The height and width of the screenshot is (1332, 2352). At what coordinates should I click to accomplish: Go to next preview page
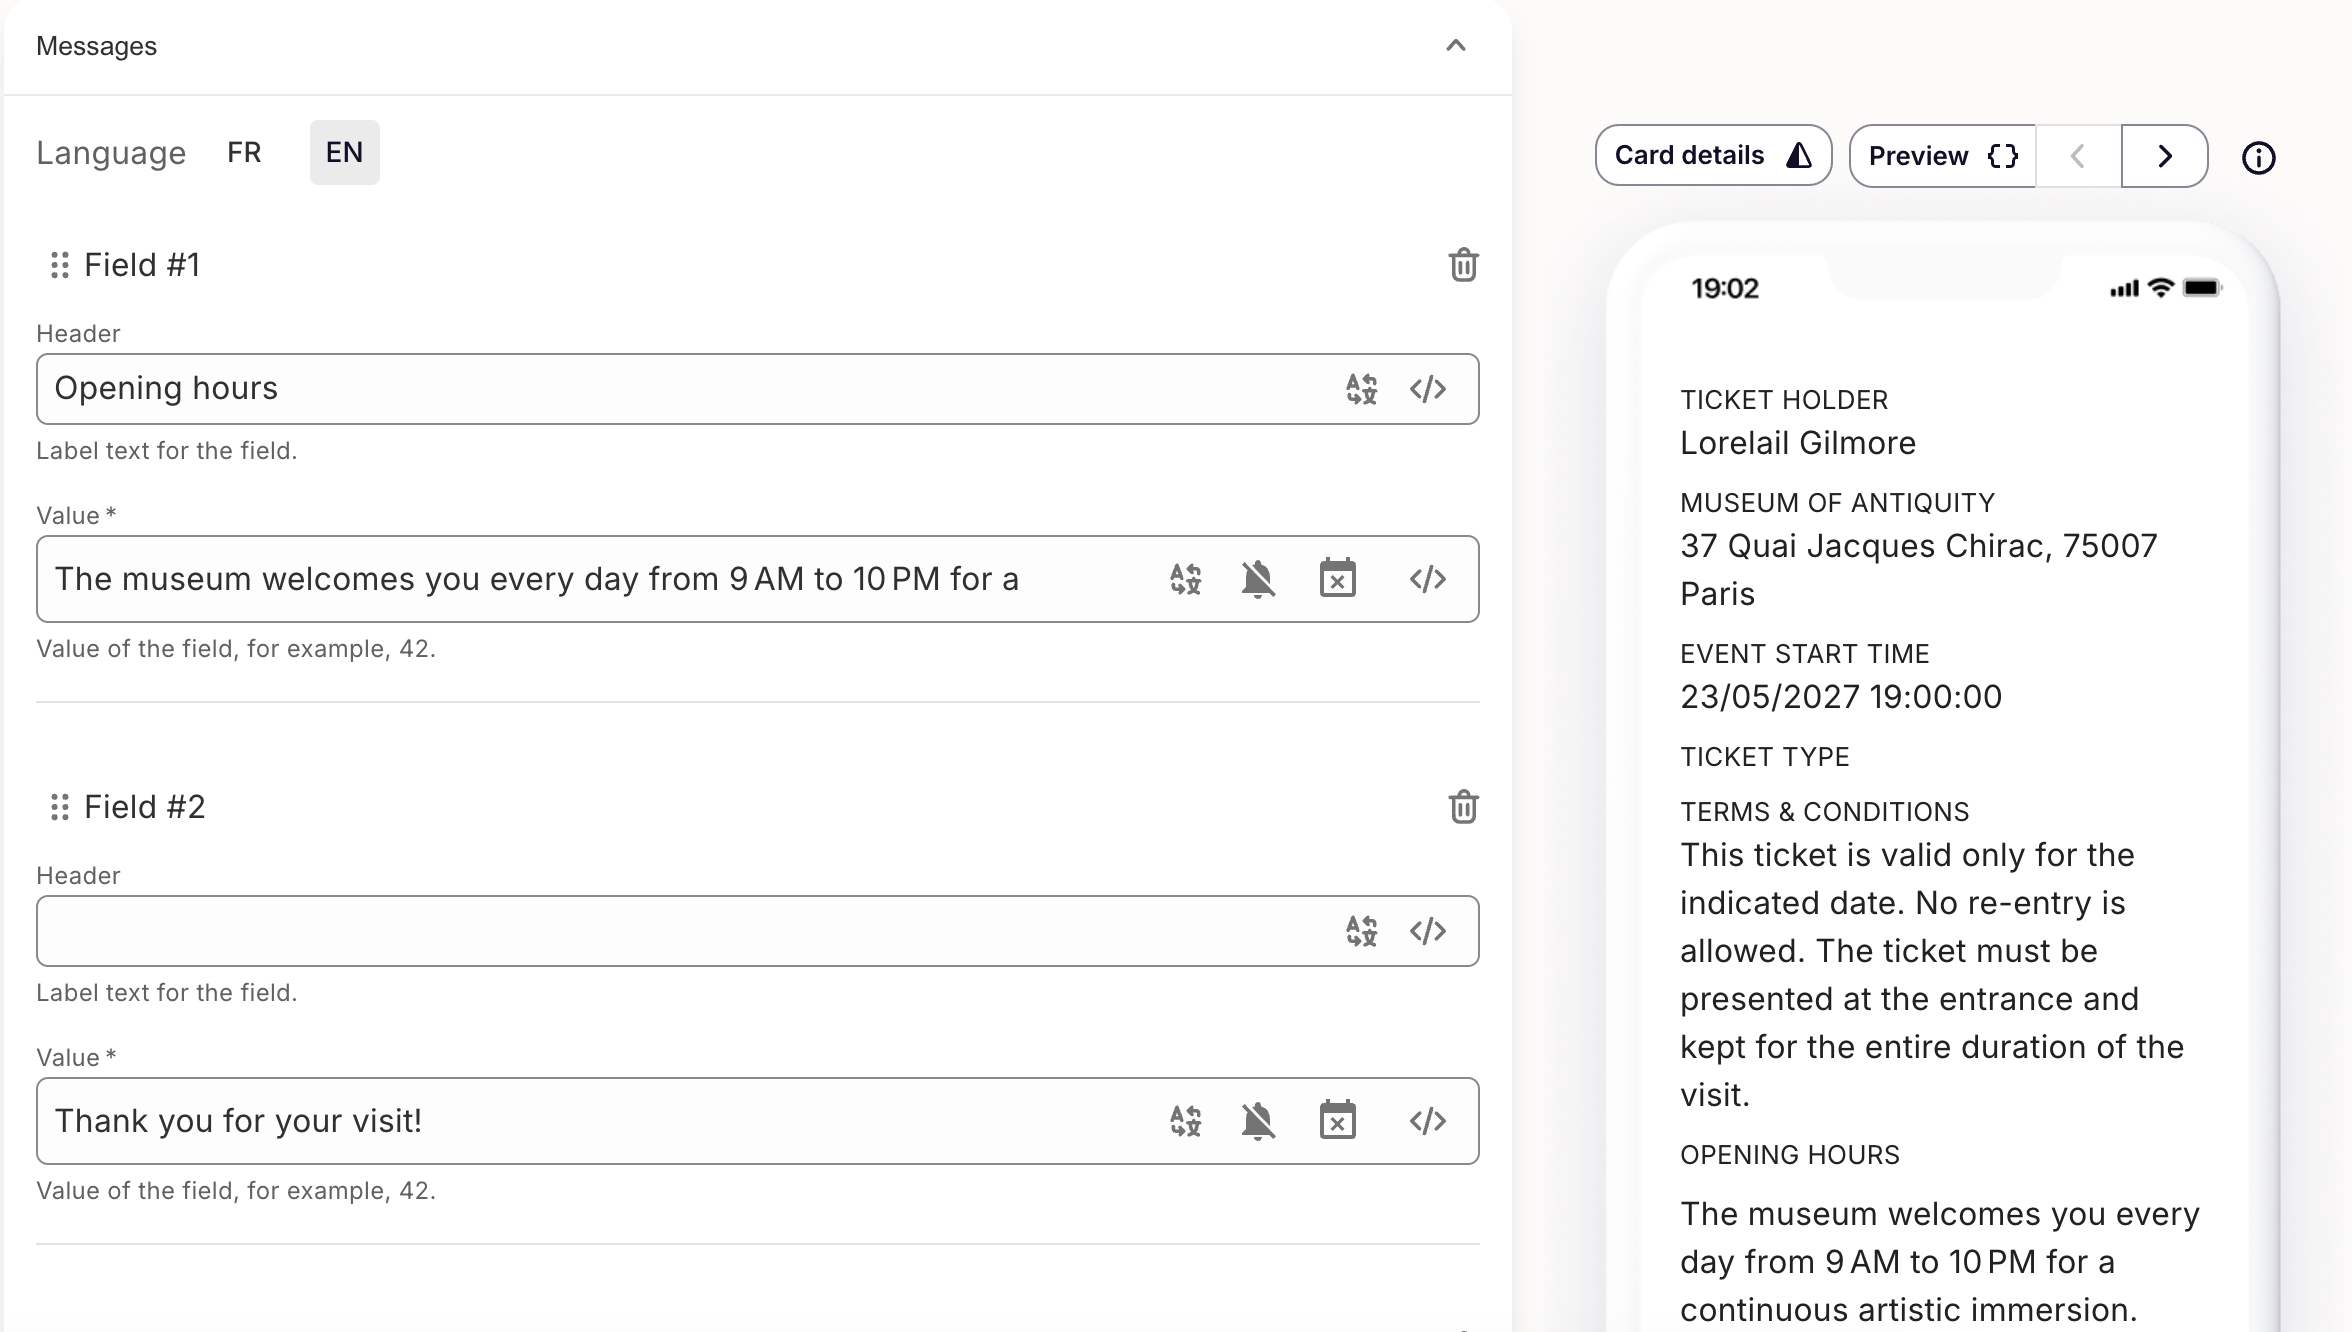pyautogui.click(x=2164, y=157)
